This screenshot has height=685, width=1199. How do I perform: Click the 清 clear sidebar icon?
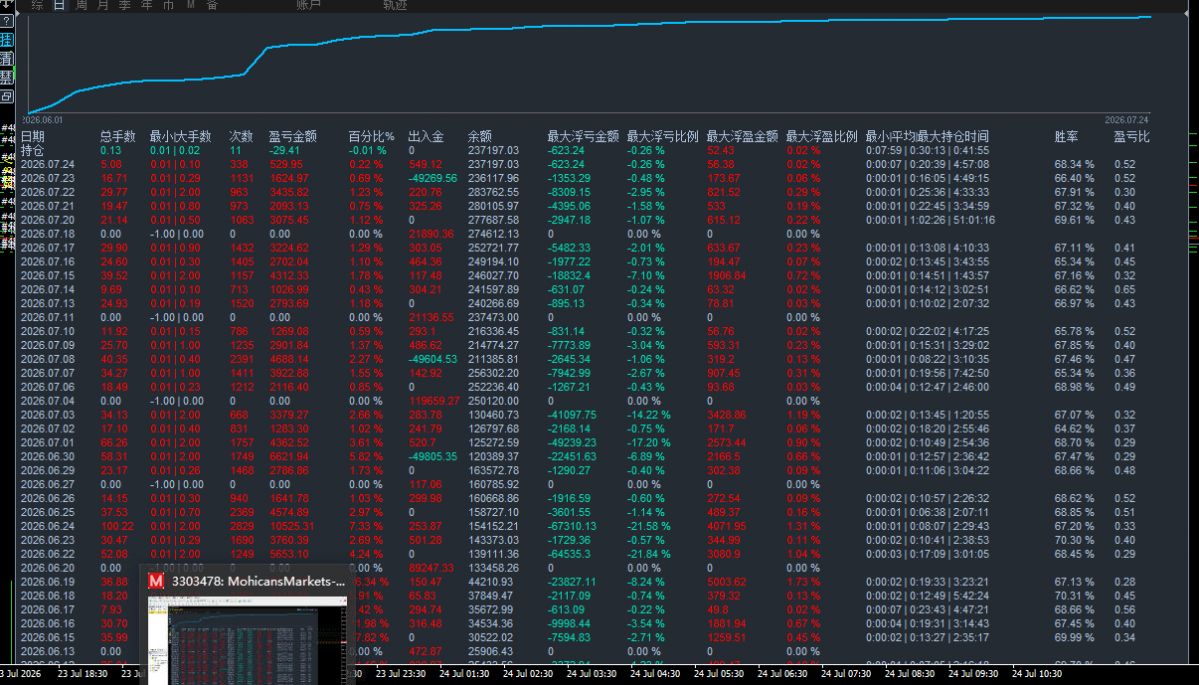click(7, 58)
